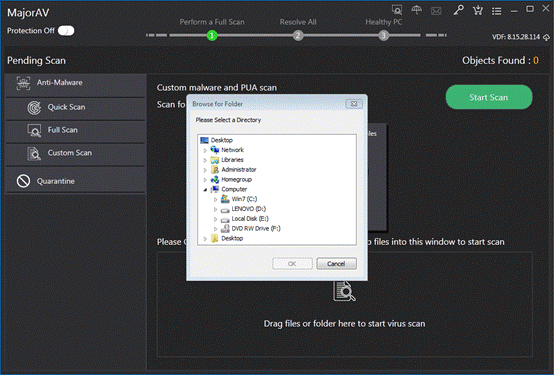Select the Desktop folder at tree bottom

pos(232,239)
